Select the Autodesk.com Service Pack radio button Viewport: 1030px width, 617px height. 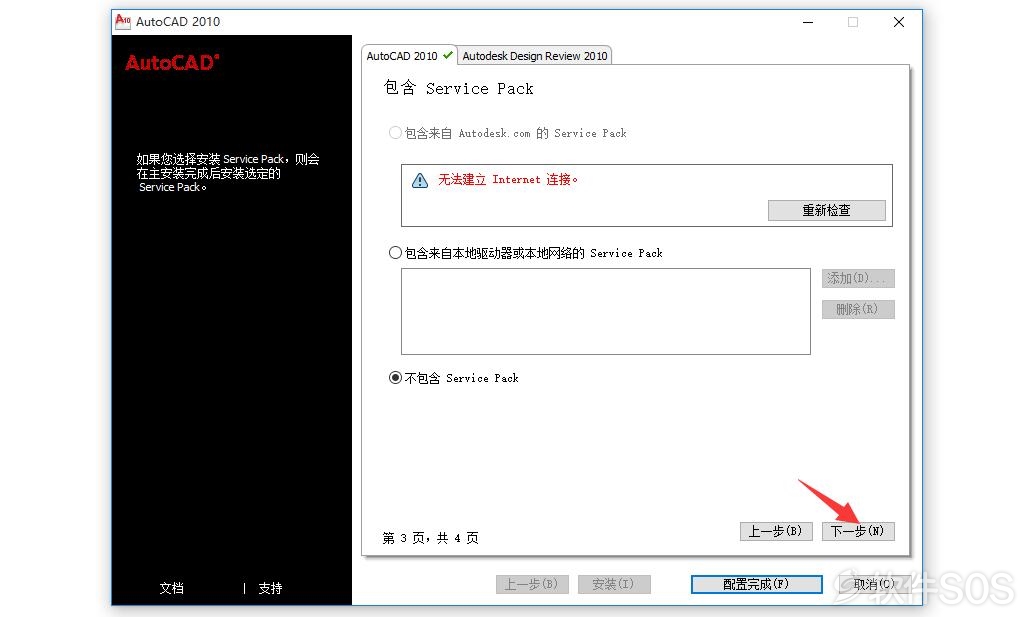395,133
